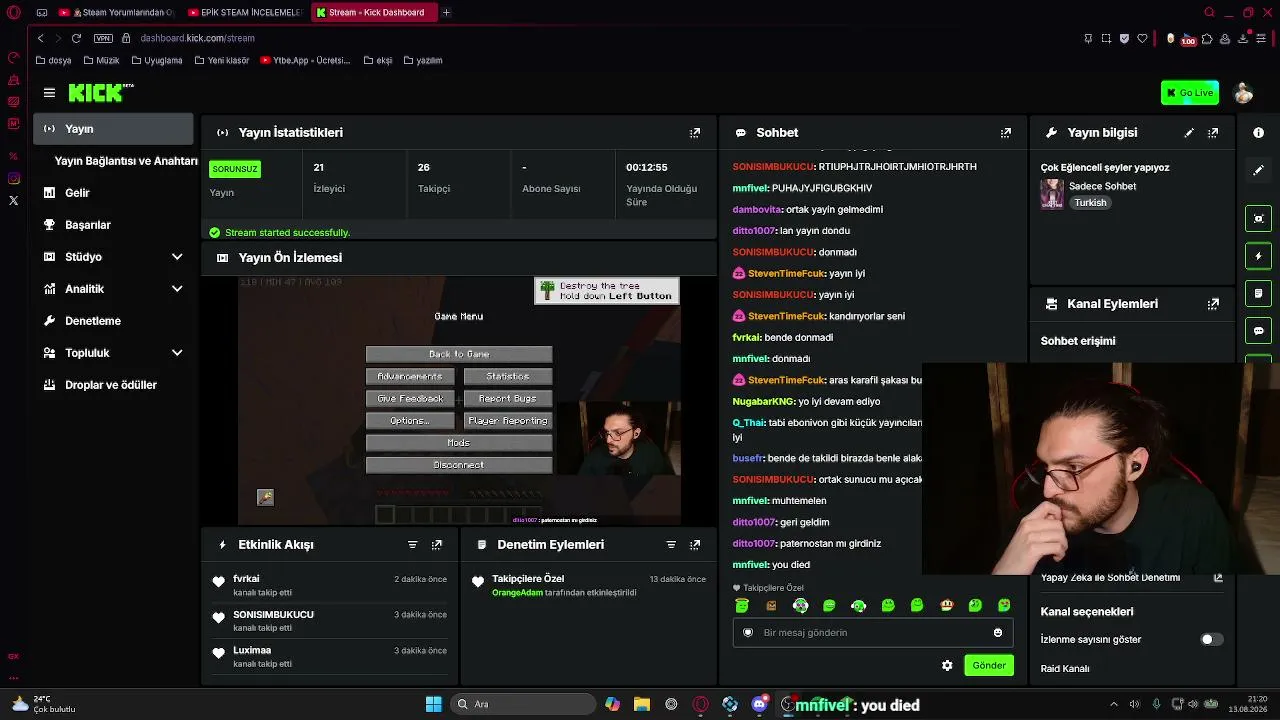The width and height of the screenshot is (1280, 720).
Task: Toggle the browser VPN badge
Action: click(x=103, y=38)
